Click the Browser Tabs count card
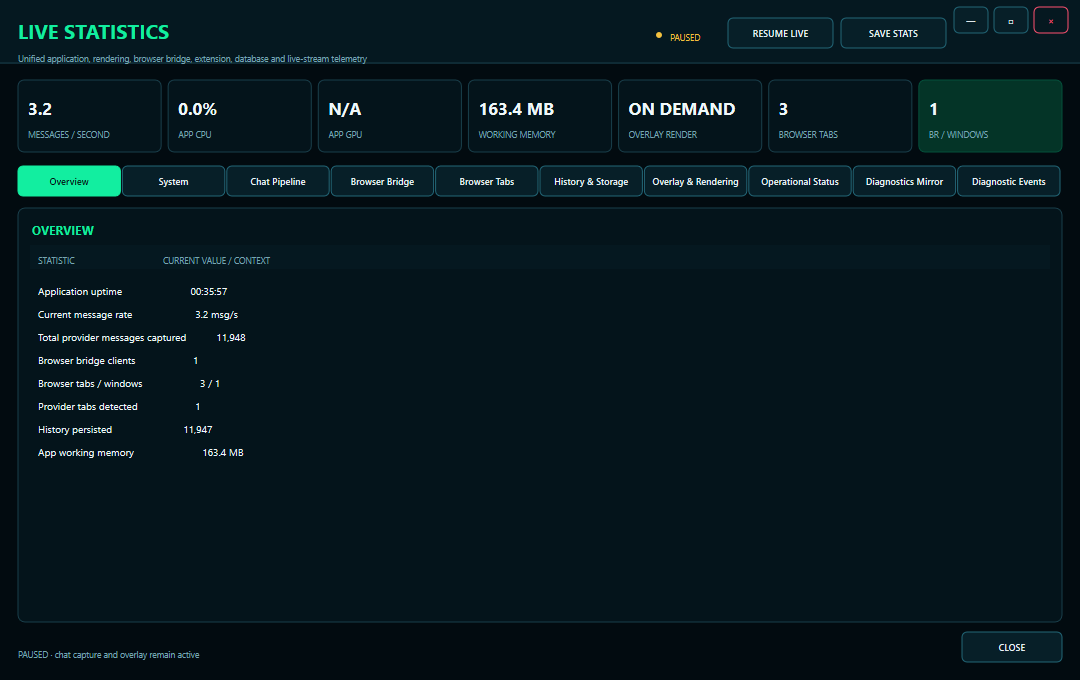 [x=840, y=116]
